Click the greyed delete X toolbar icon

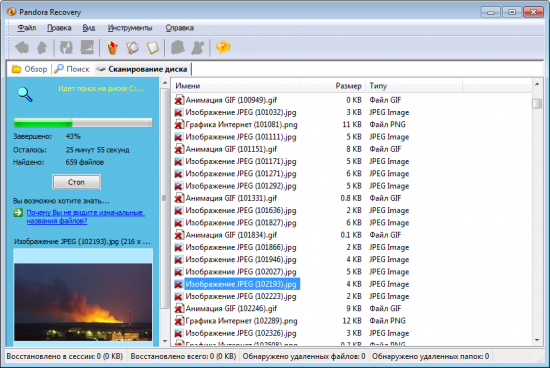(197, 47)
